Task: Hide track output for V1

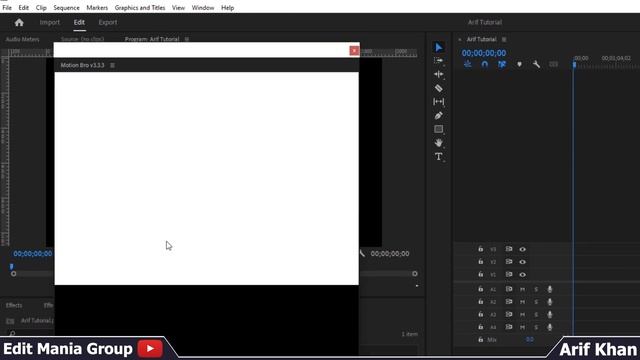Action: click(x=522, y=274)
